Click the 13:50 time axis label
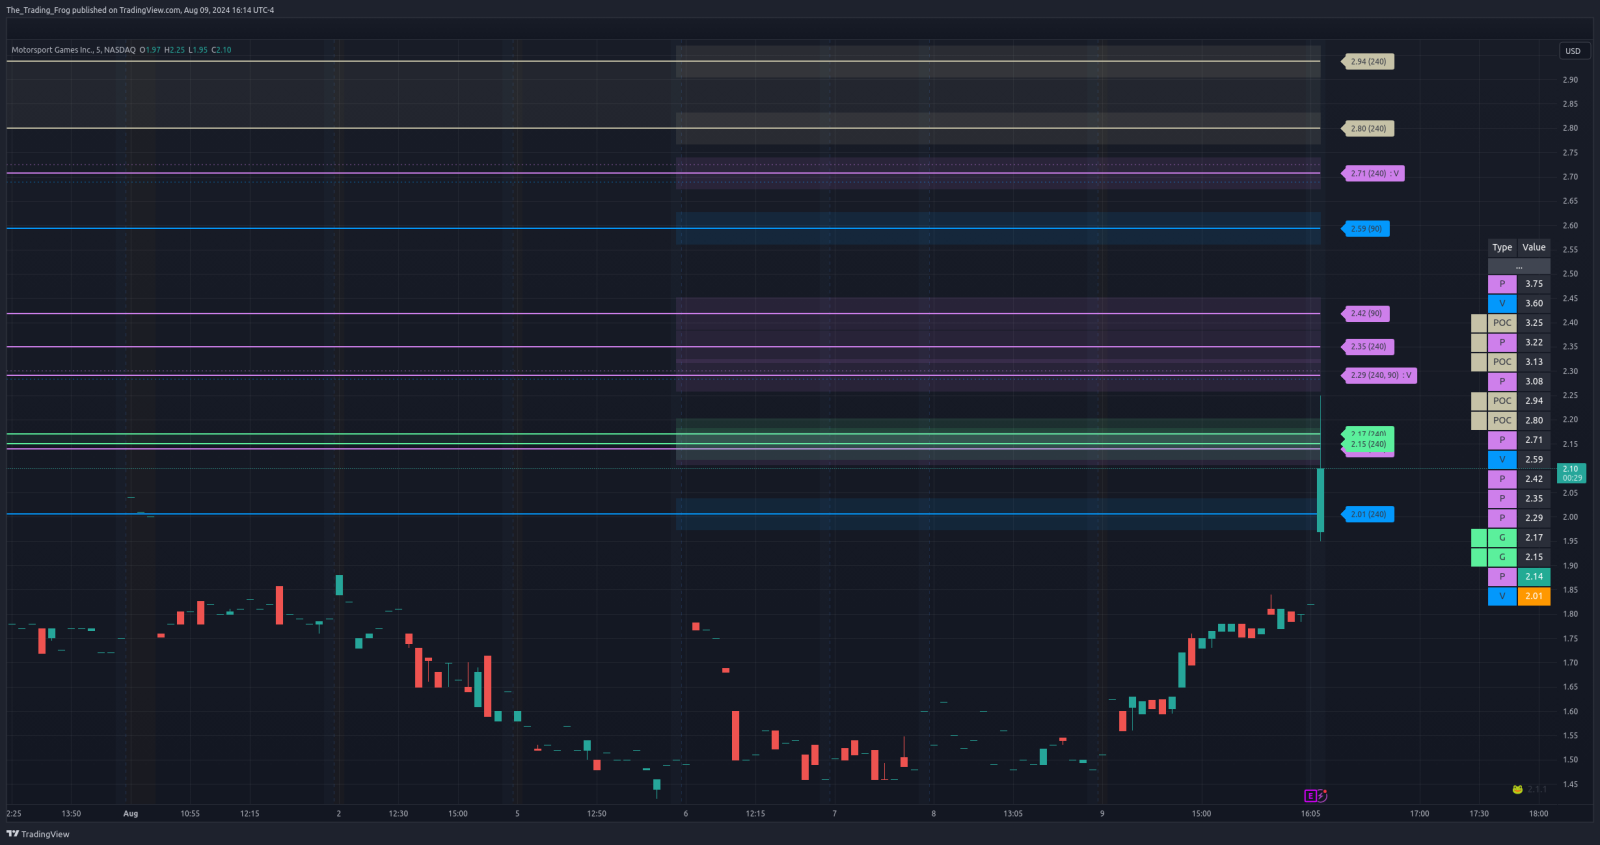Screen dimensions: 1600x845 [x=71, y=814]
